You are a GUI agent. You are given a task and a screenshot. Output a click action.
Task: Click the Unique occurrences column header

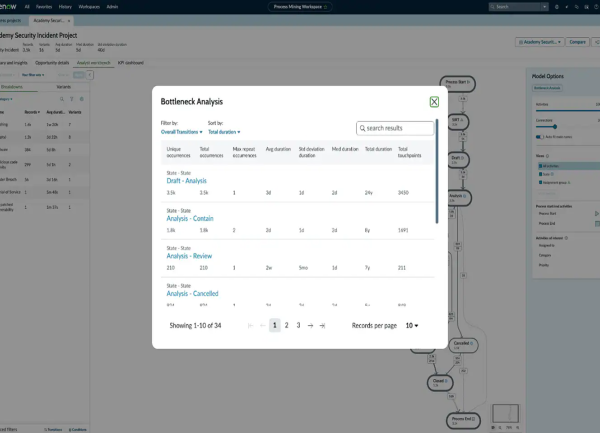(x=178, y=152)
